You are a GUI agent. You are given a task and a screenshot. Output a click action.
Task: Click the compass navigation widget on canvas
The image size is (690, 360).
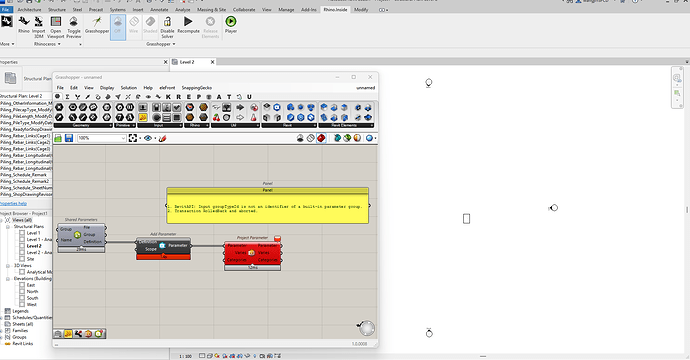tap(366, 328)
